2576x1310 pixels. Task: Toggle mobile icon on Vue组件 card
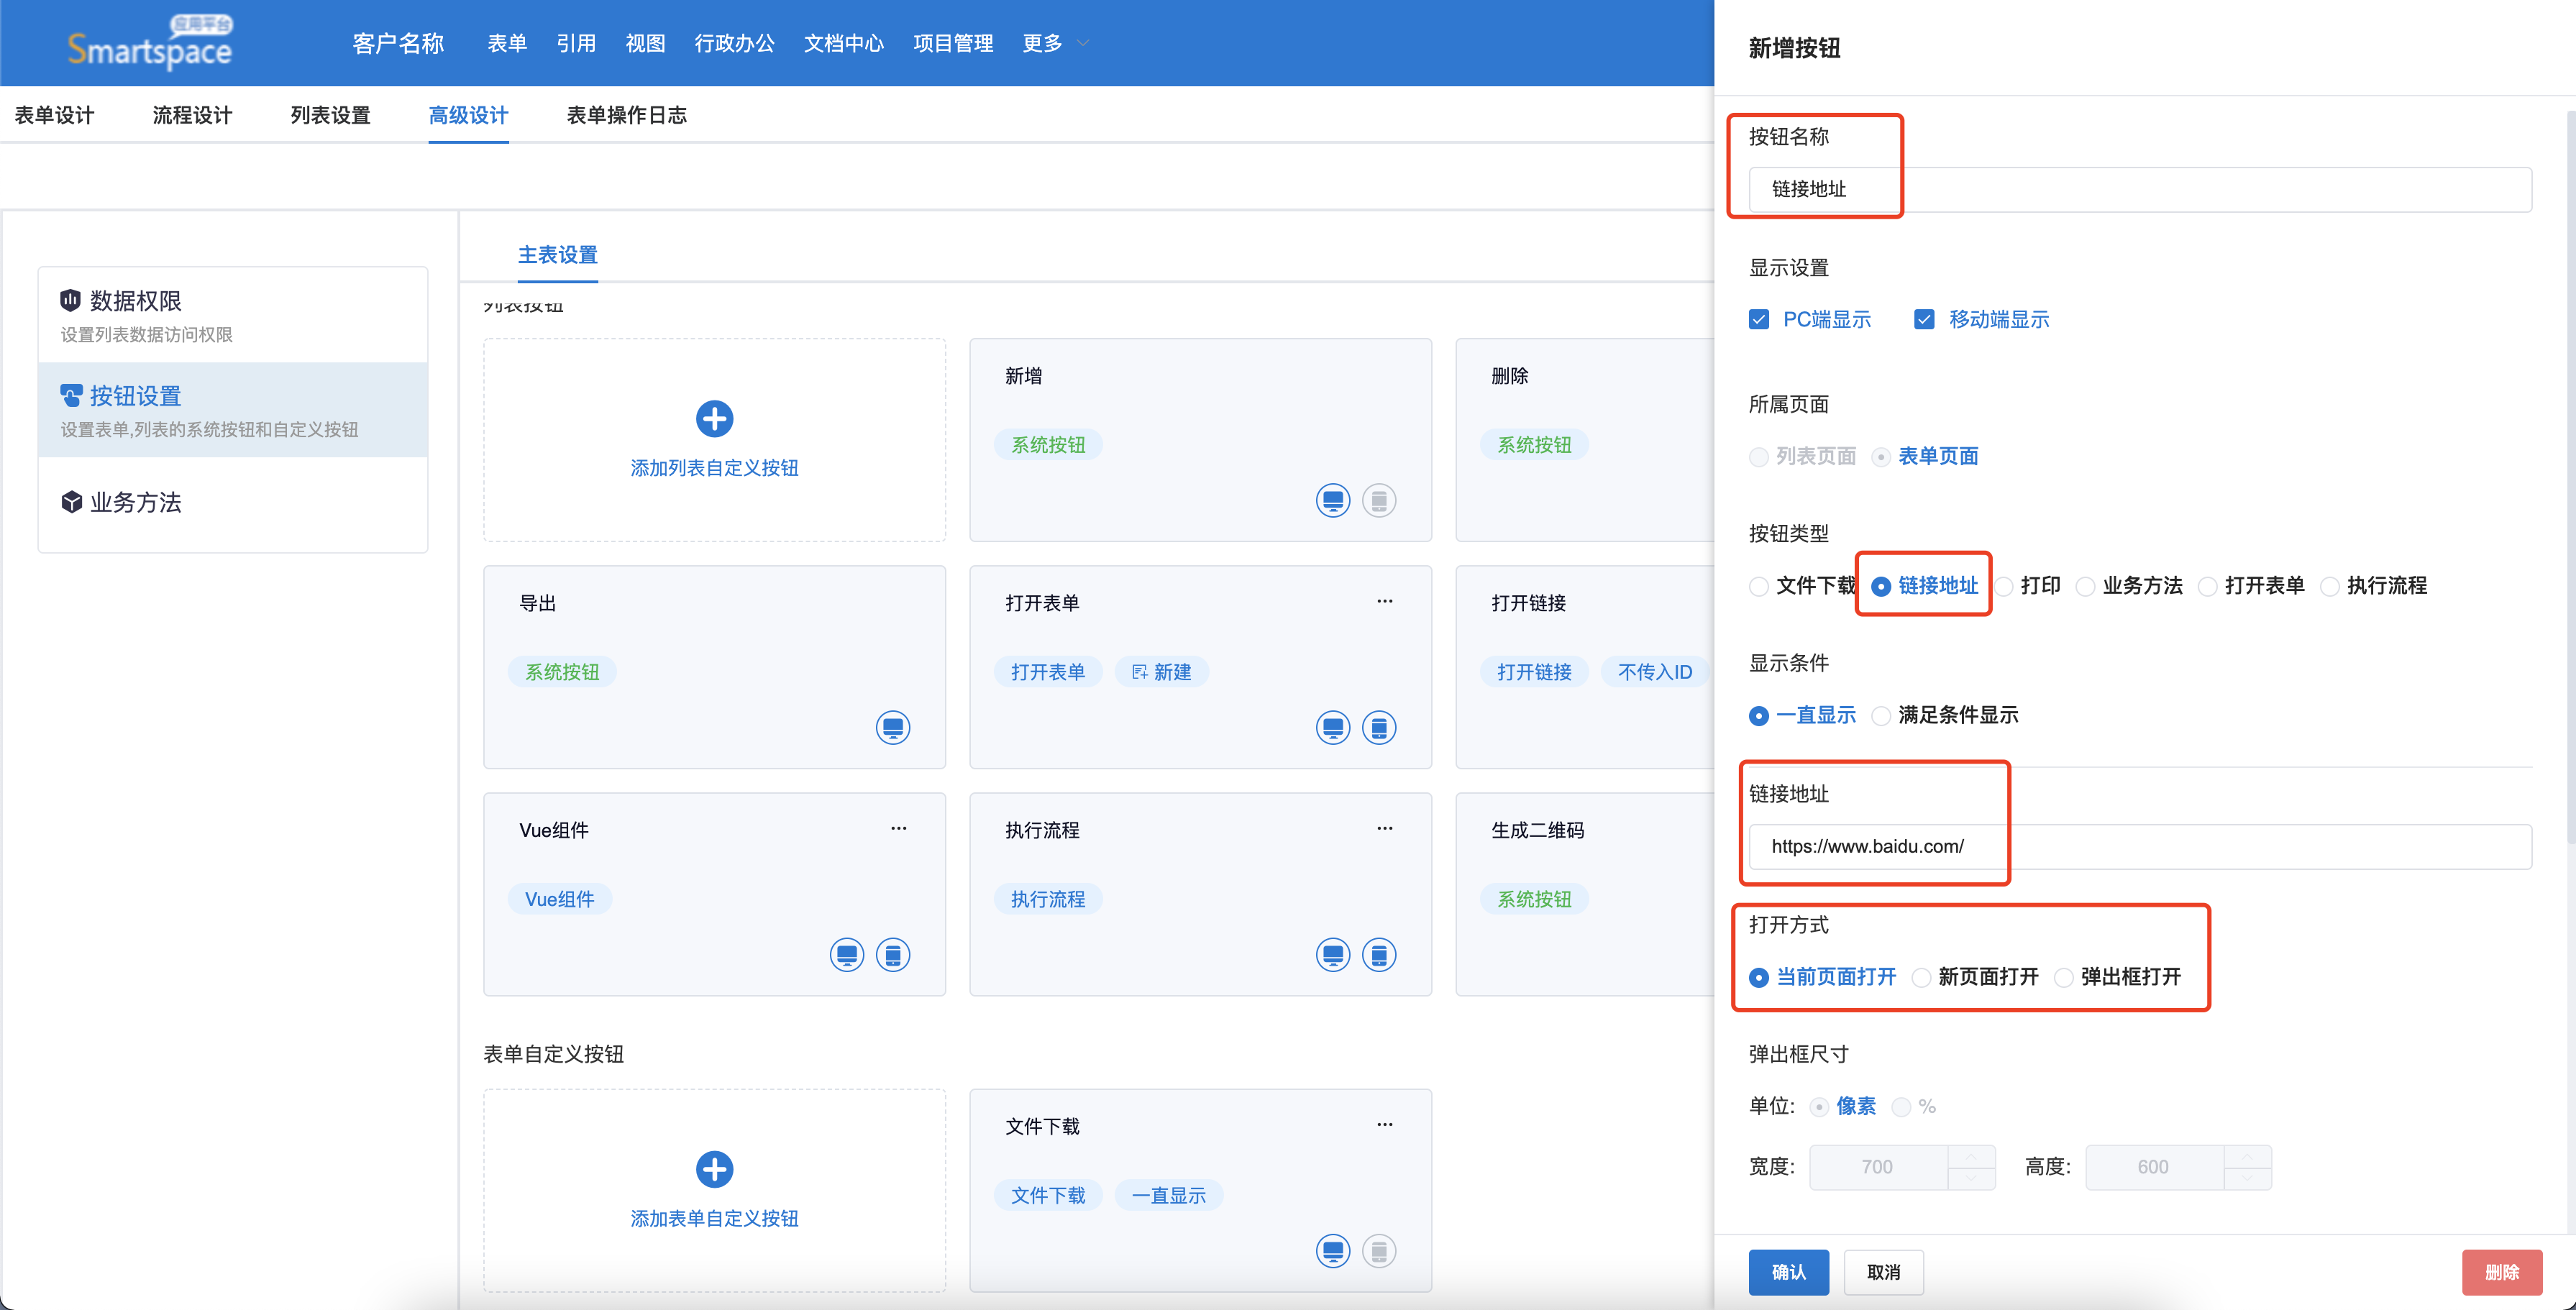pos(892,954)
